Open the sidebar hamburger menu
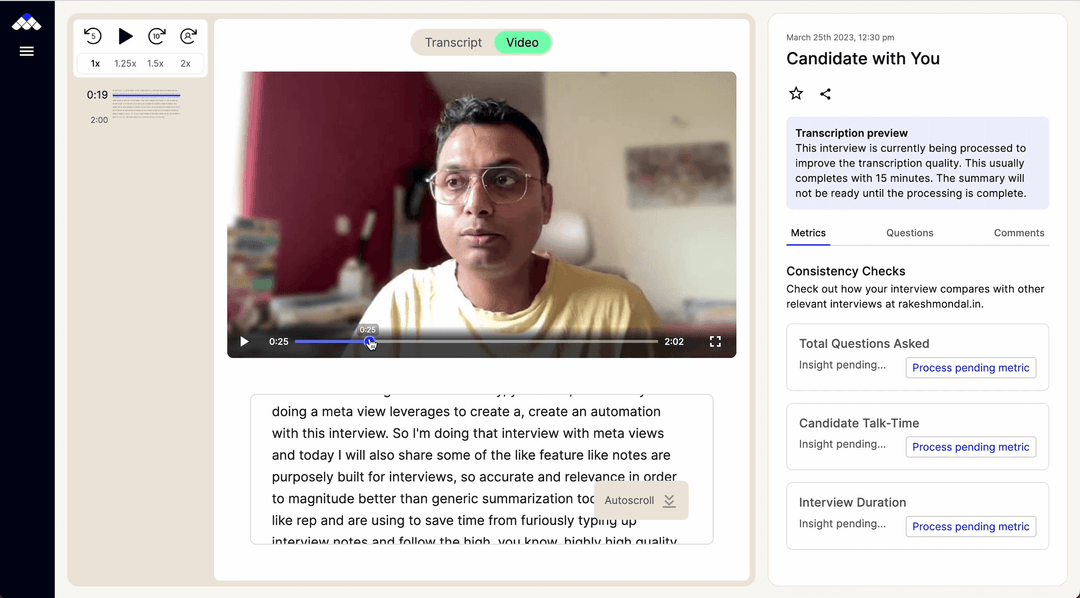1080x598 pixels. 27,53
